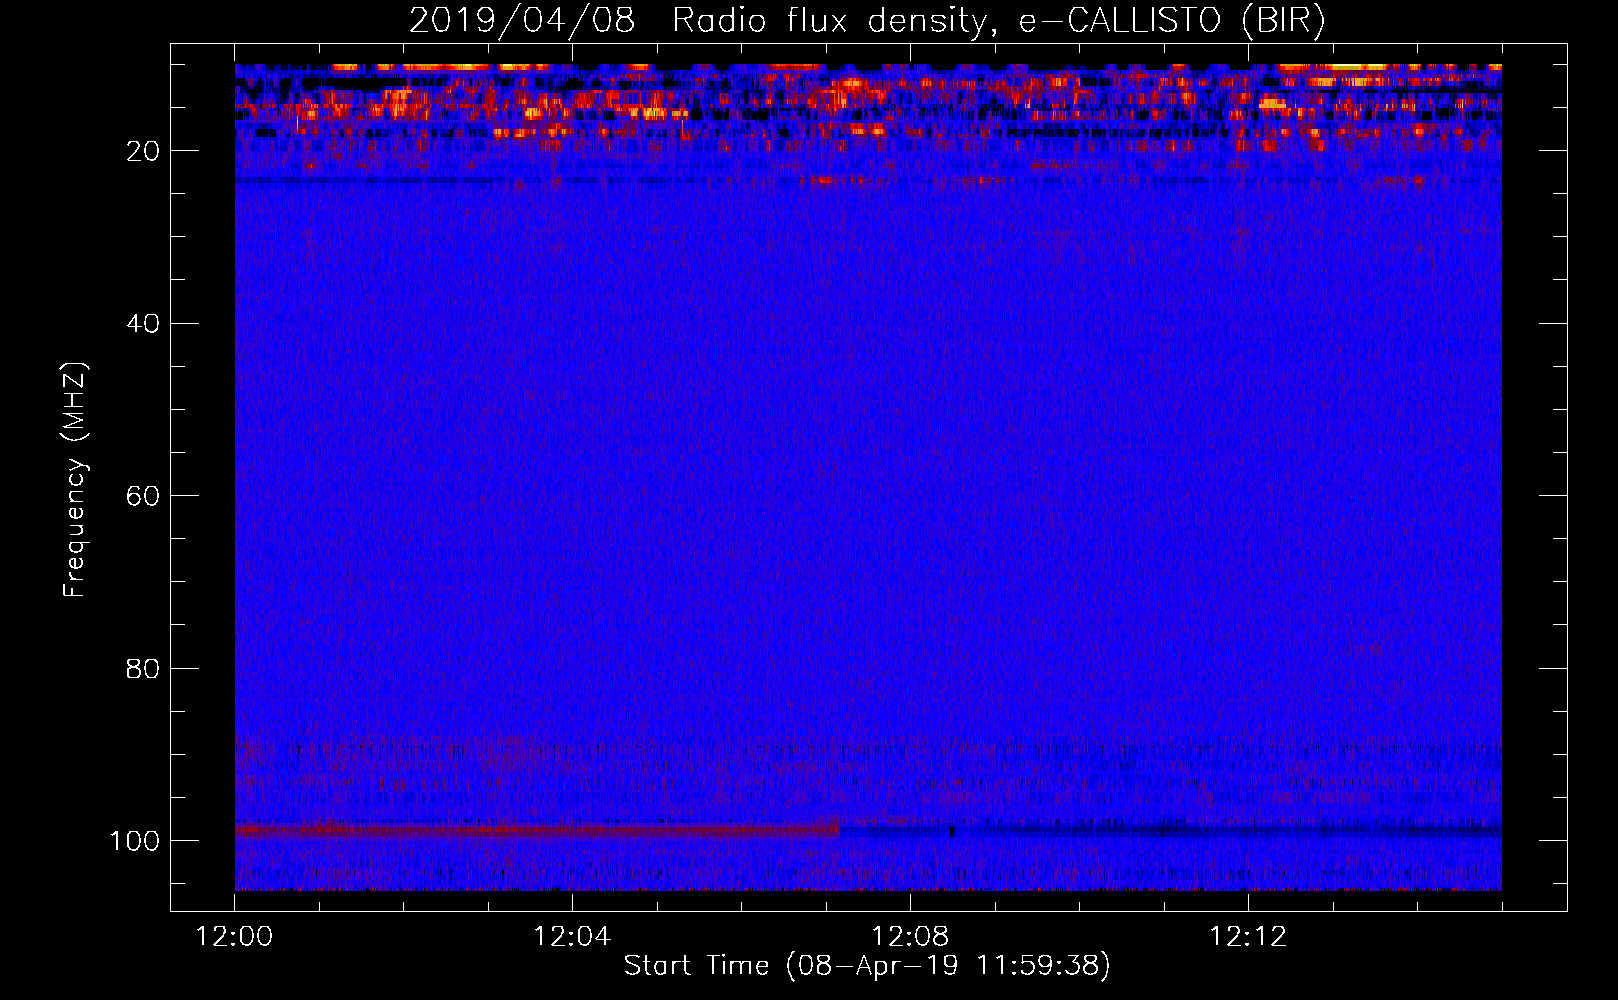
Task: Click the 12:04 time tick label
Action: point(572,936)
